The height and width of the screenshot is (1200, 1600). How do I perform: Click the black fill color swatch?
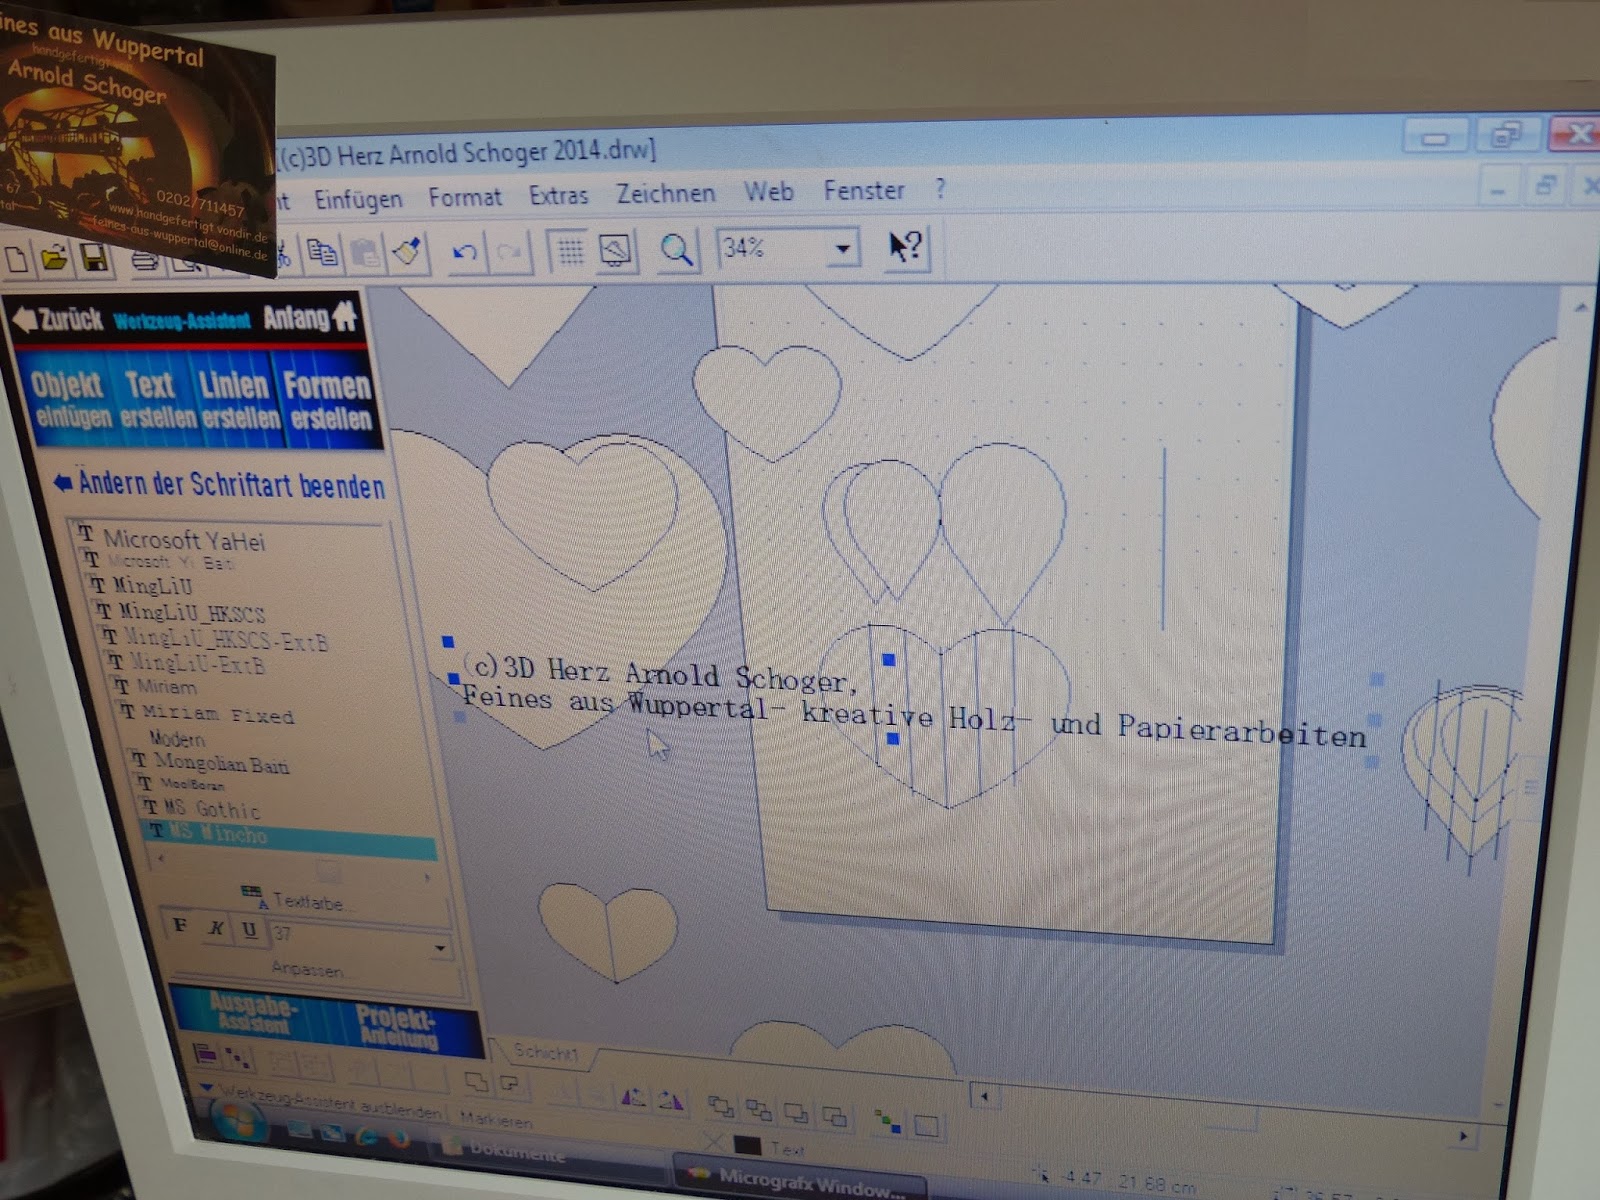click(x=747, y=1145)
